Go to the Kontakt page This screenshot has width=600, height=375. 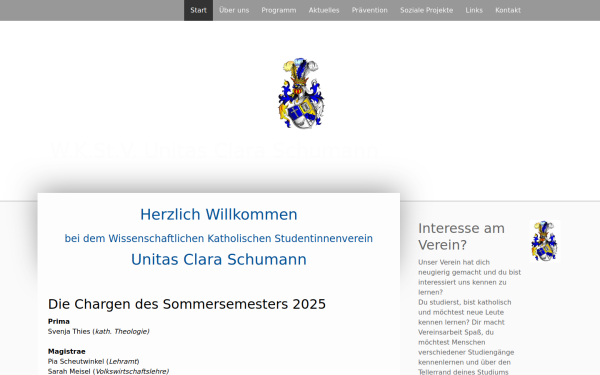pyautogui.click(x=508, y=10)
